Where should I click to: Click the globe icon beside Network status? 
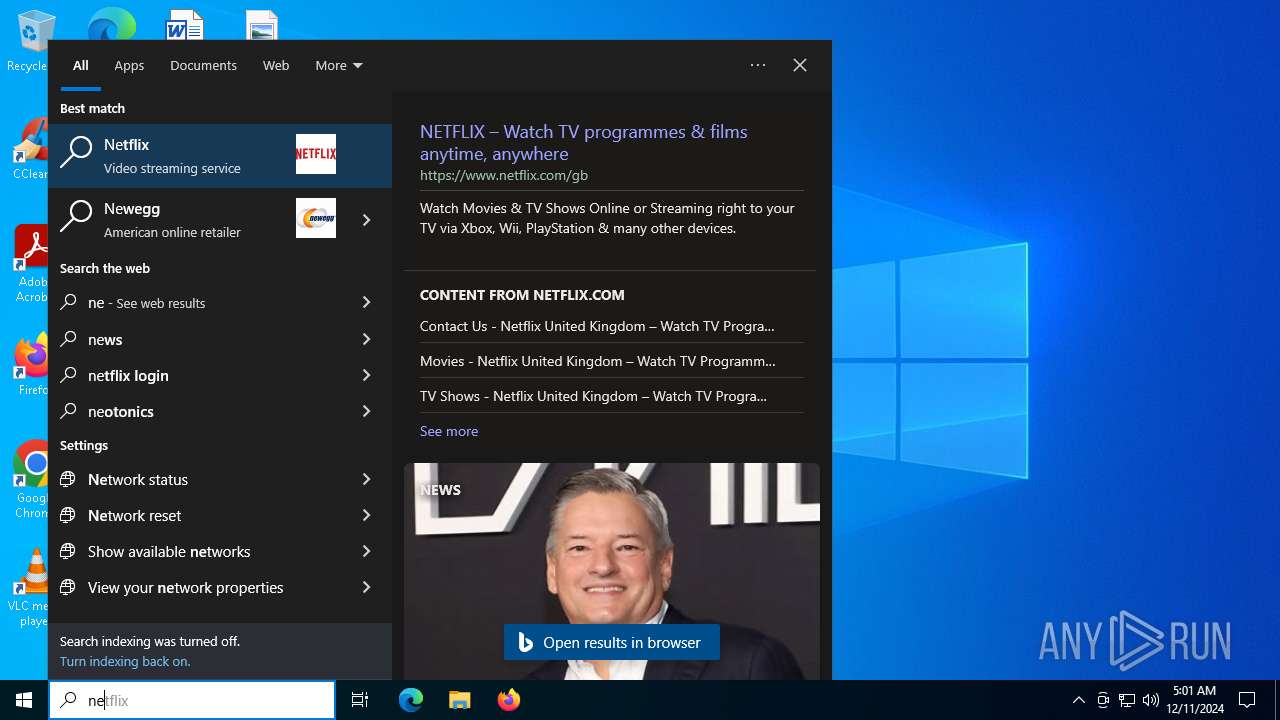tap(68, 479)
